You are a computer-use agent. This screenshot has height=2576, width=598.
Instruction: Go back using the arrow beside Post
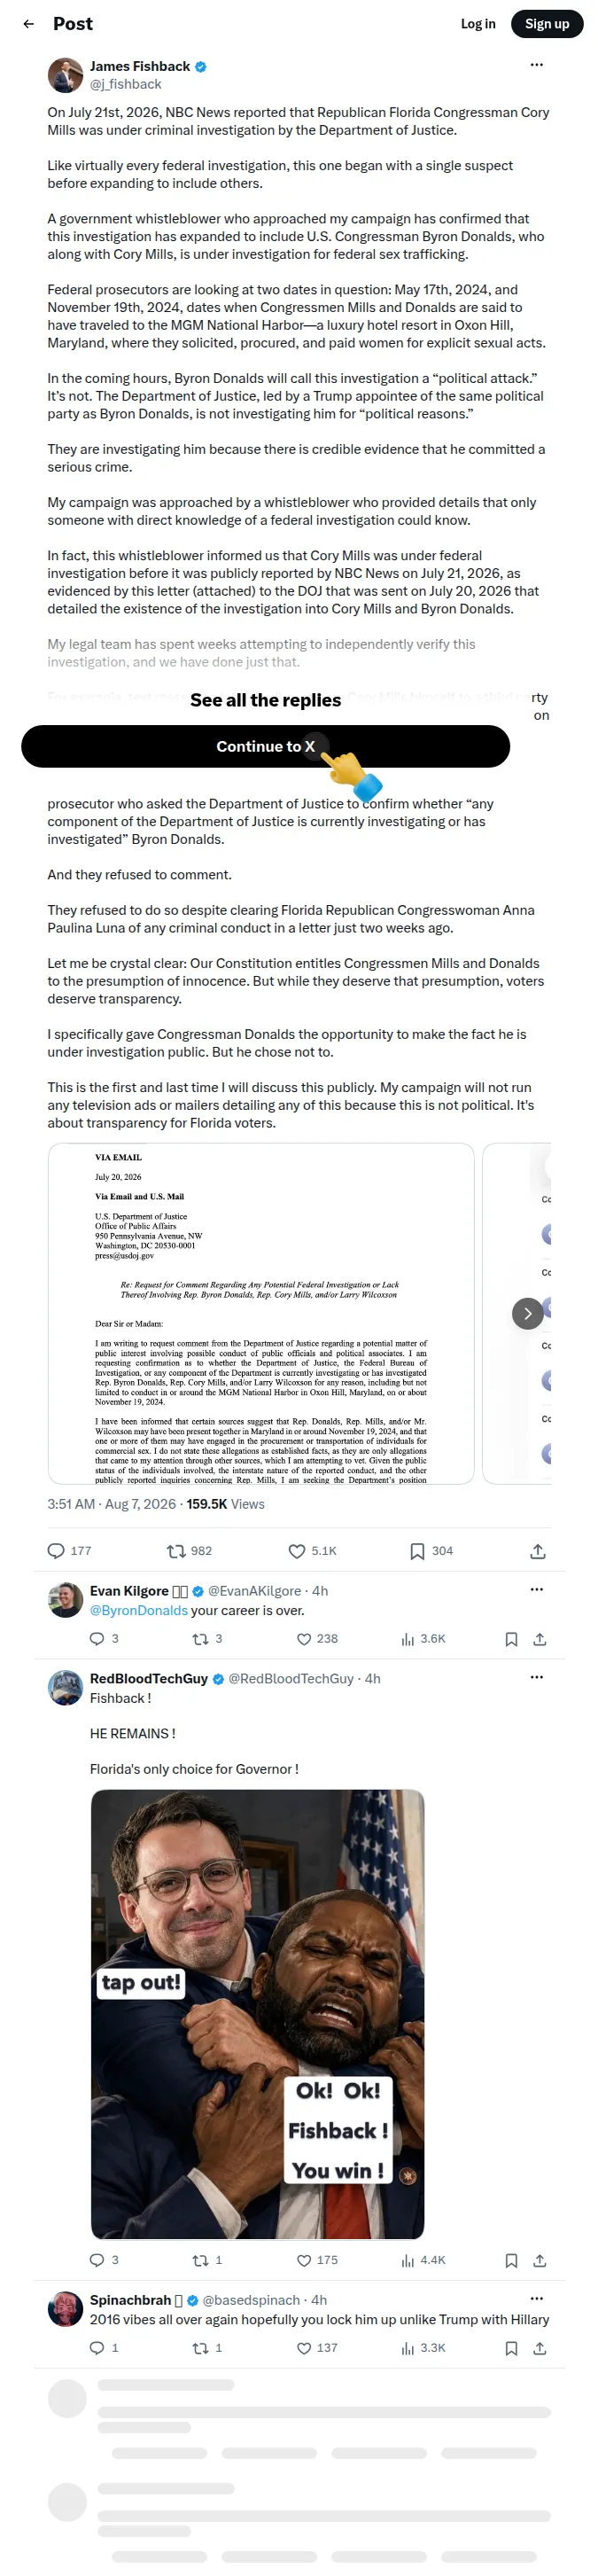click(29, 24)
